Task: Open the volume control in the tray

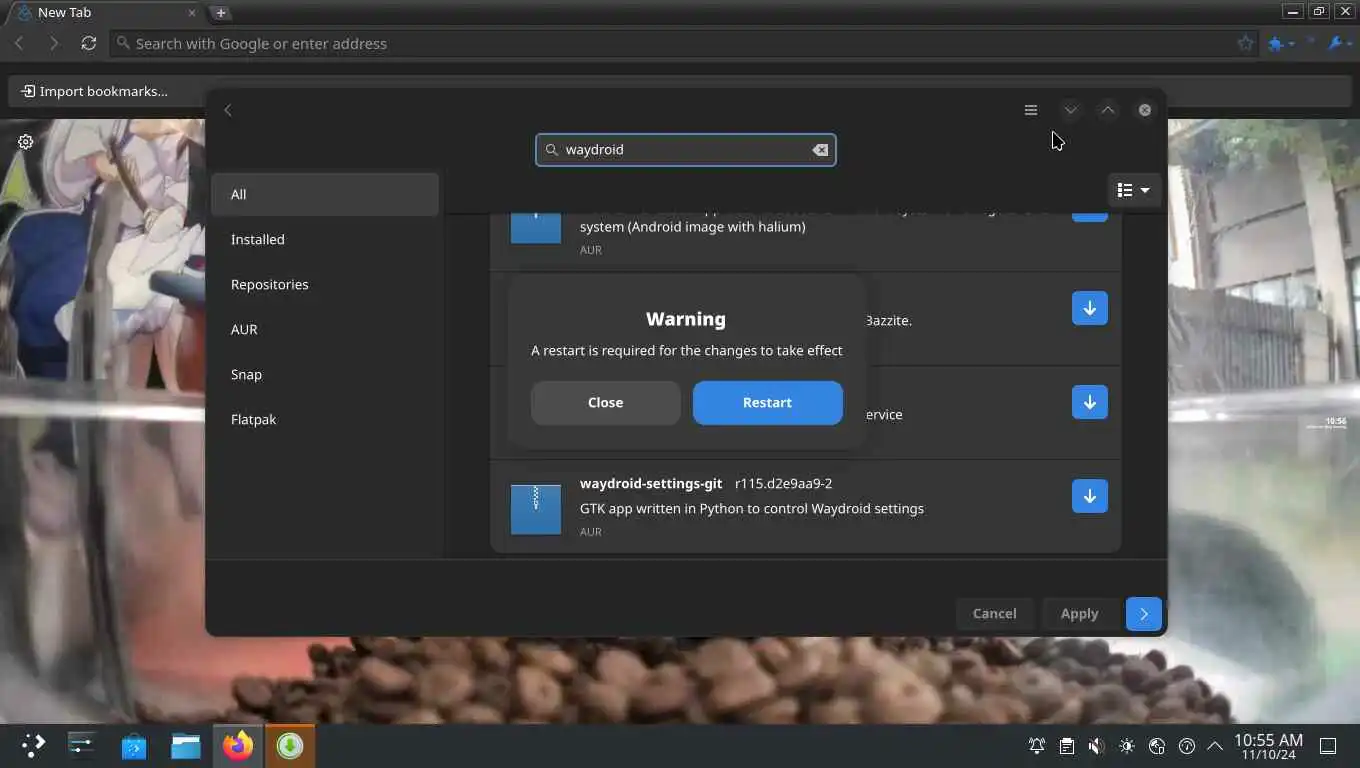Action: tap(1097, 746)
